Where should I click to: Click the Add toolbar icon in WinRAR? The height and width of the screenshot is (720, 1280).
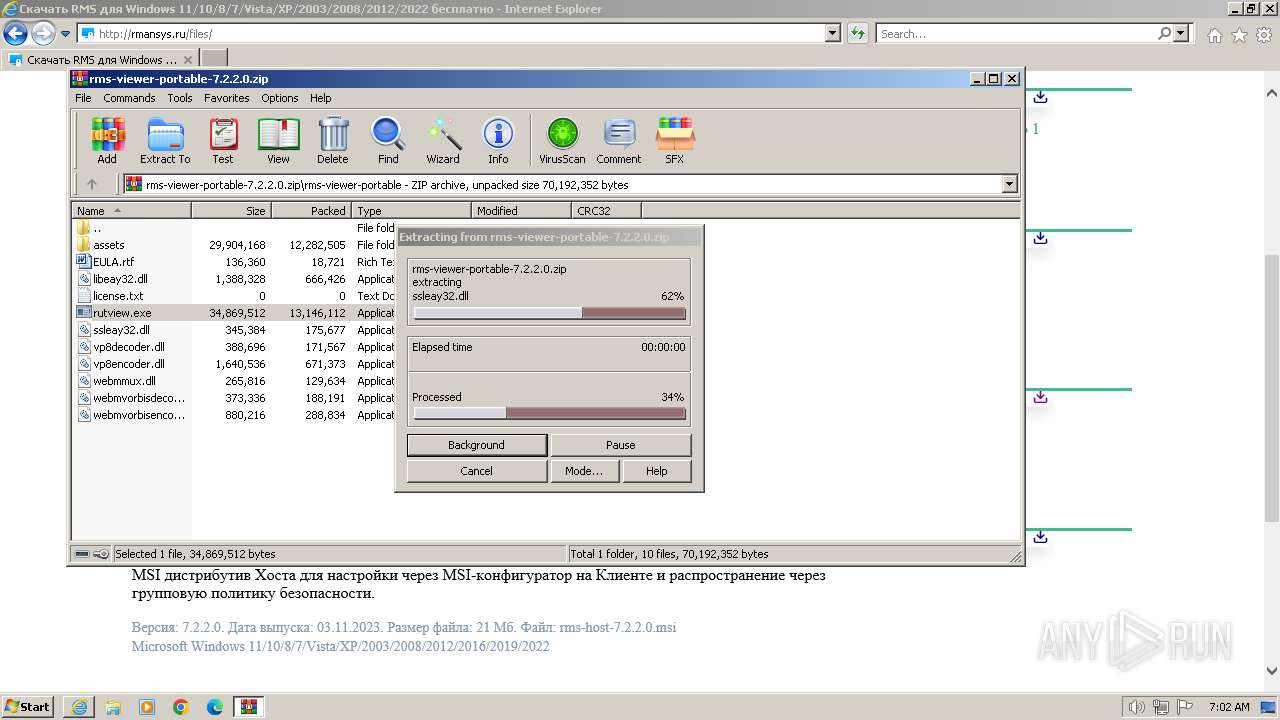tap(107, 140)
